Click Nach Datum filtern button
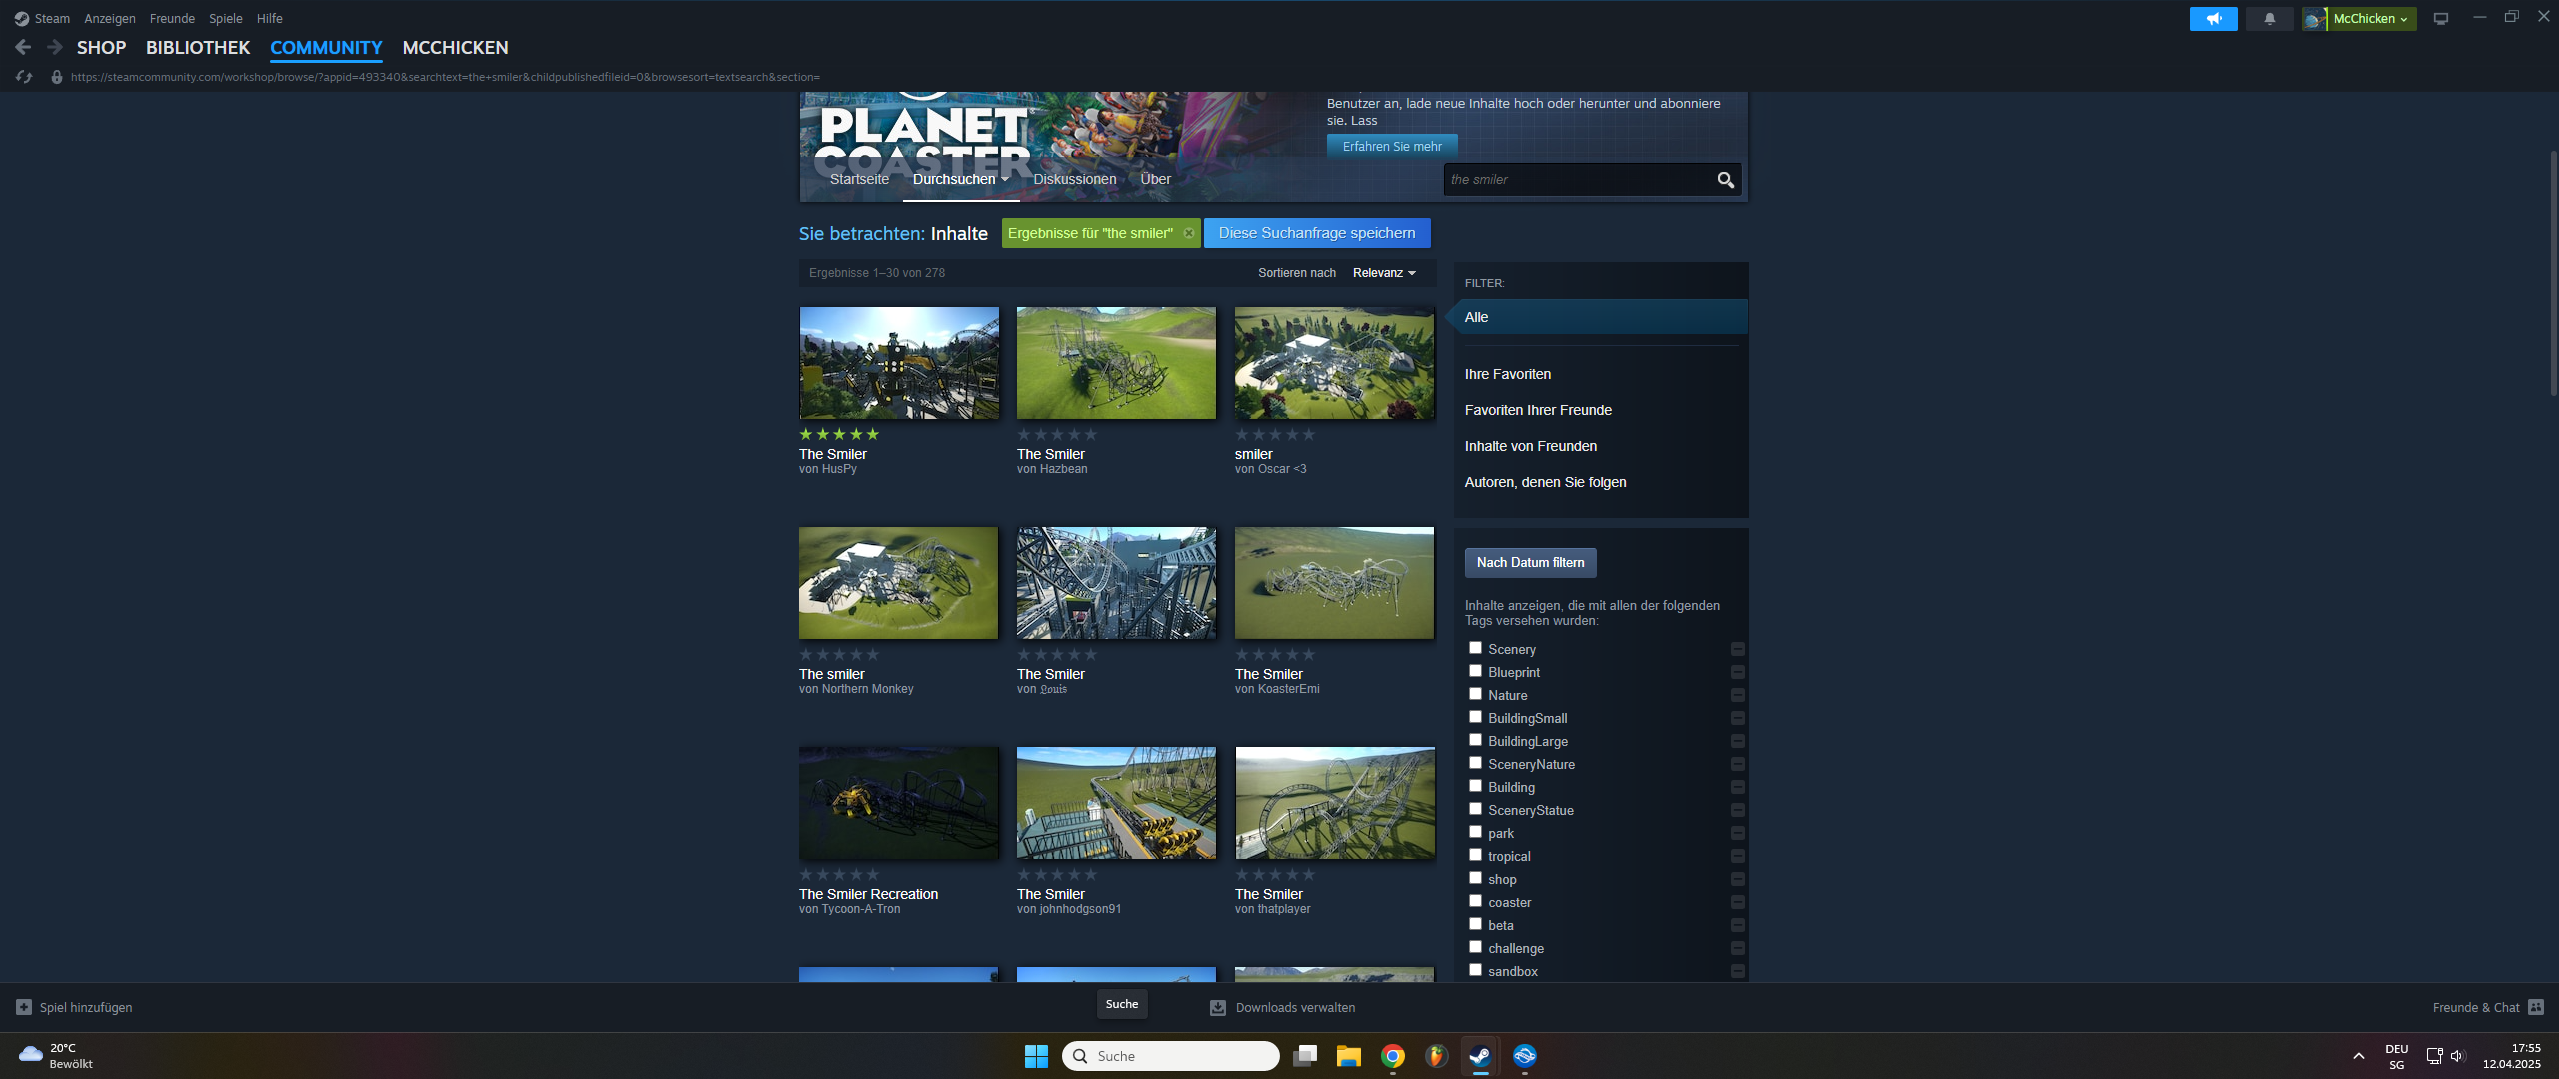 click(x=1530, y=562)
